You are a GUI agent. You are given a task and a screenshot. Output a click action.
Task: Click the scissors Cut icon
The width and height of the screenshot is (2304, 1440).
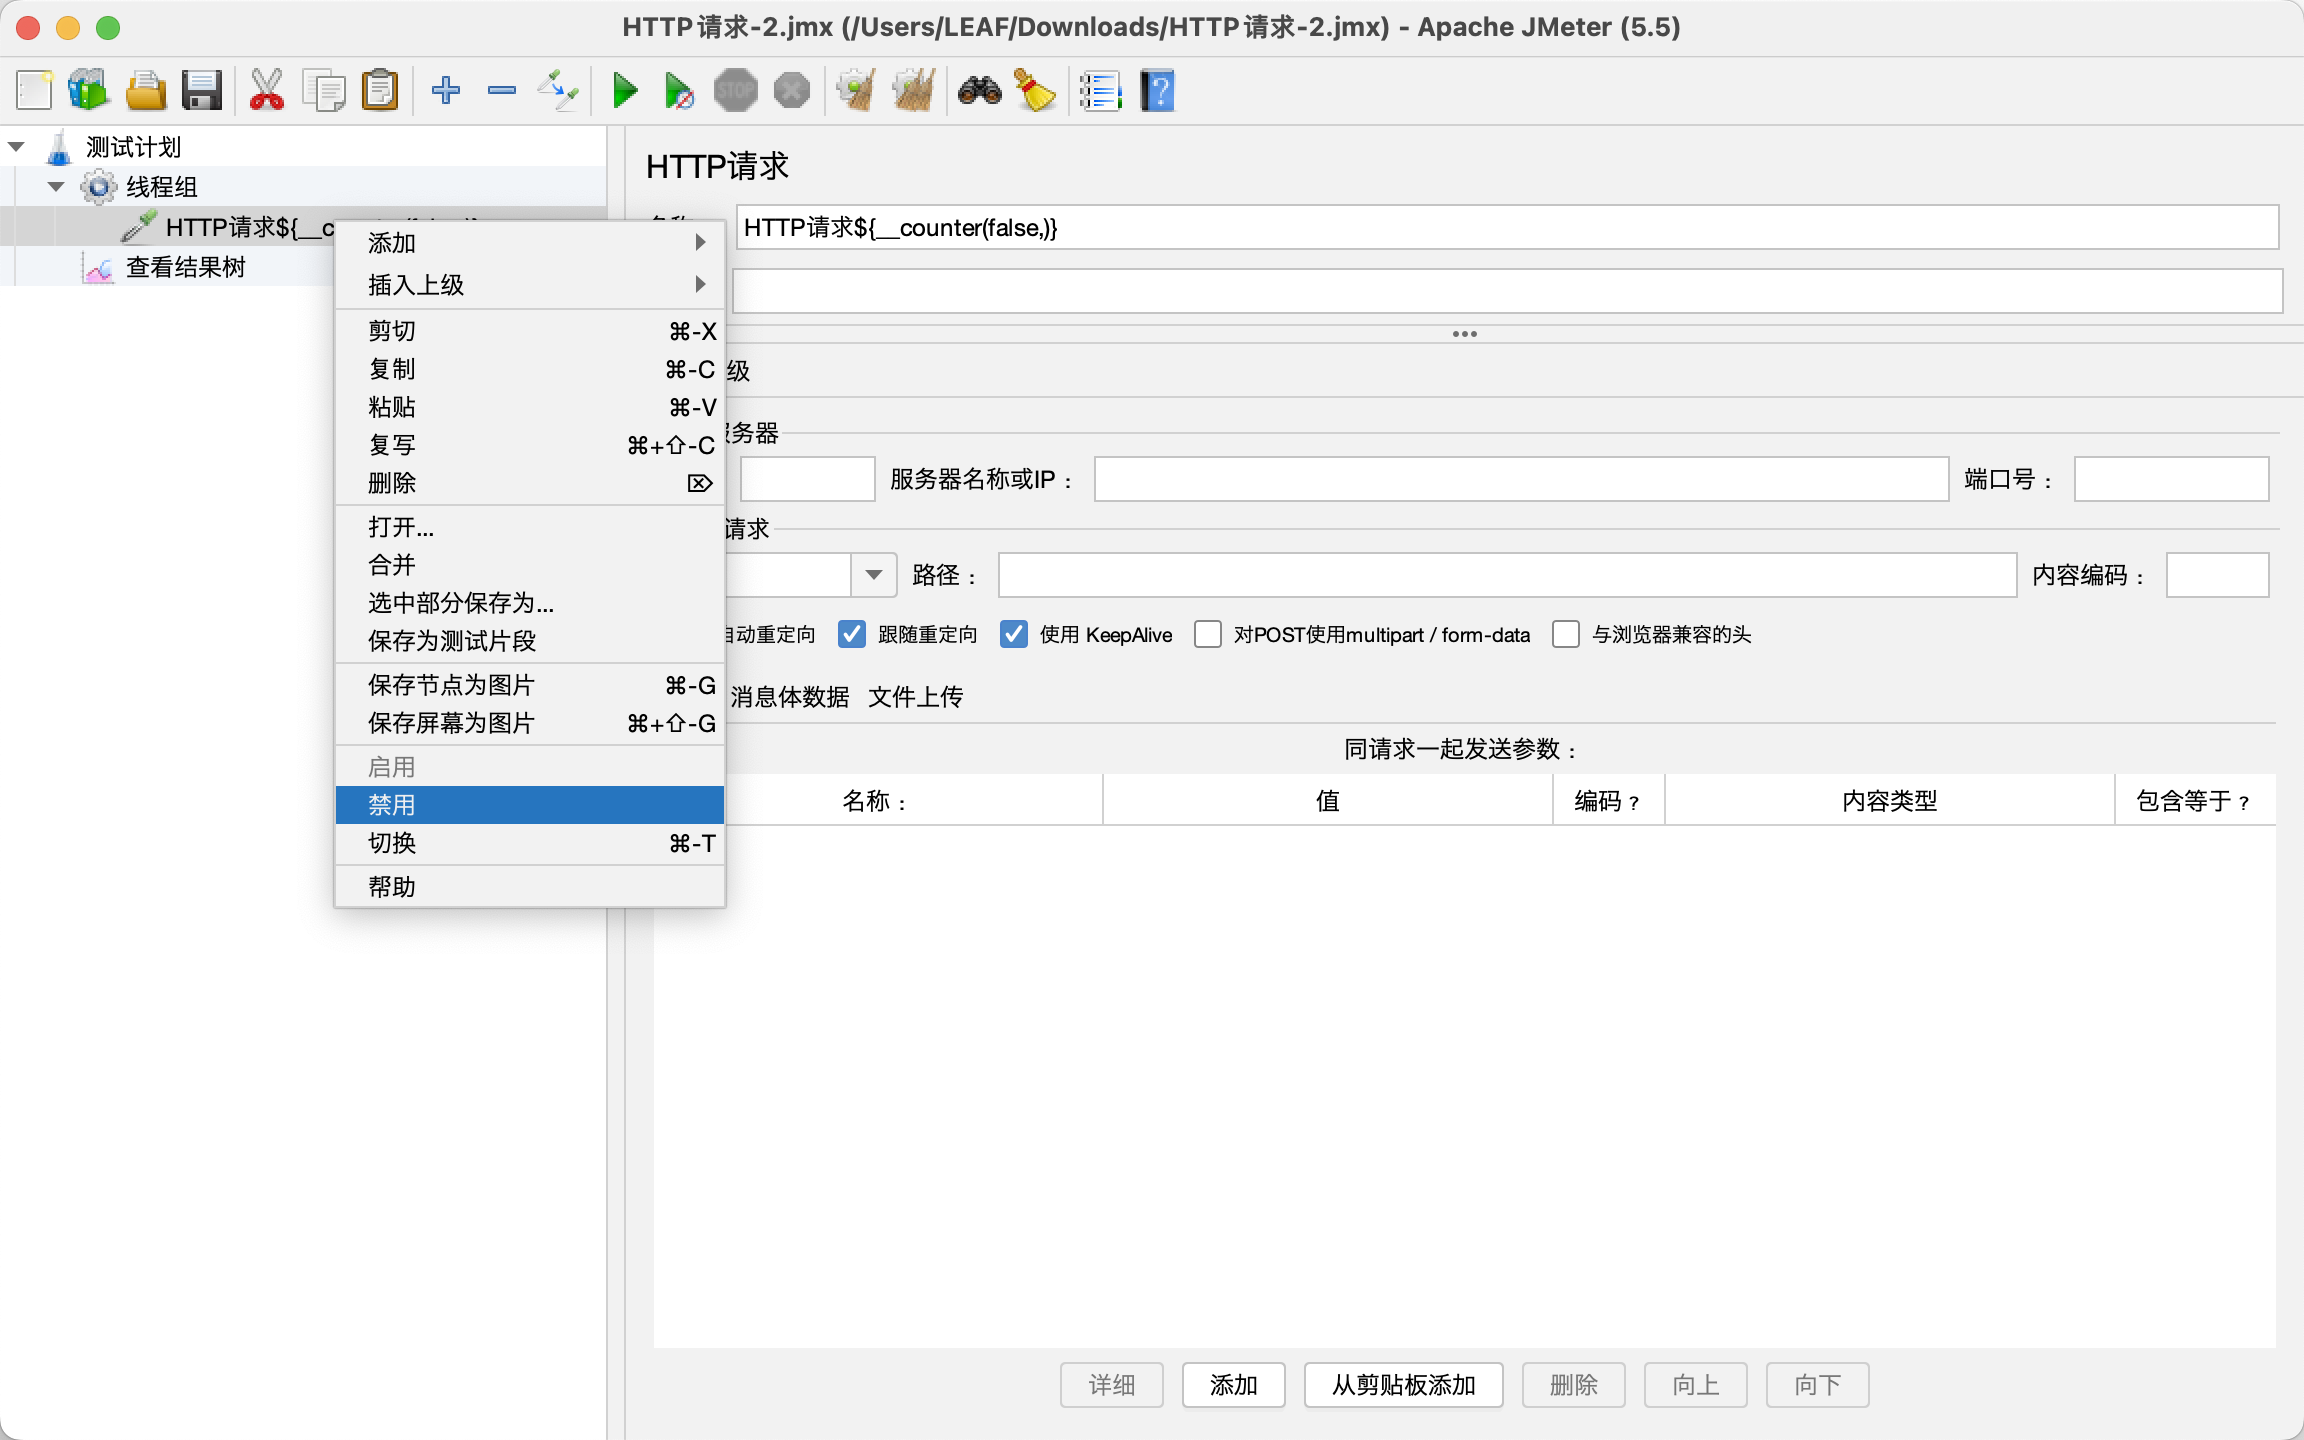tap(266, 91)
